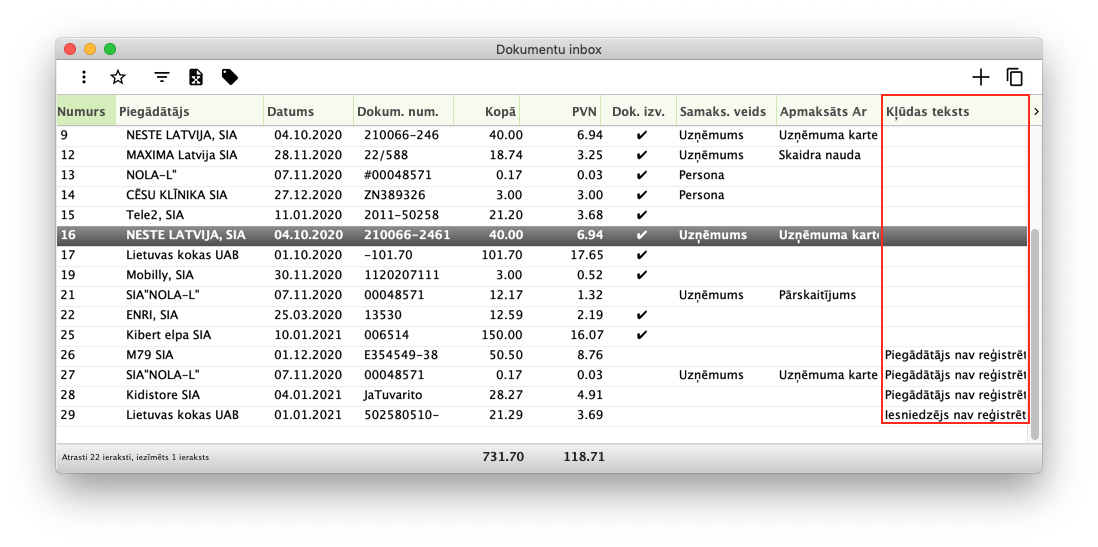Toggle Dok. izv. checkmark for Kibert elpa row
Viewport: 1098px width, 547px height.
click(641, 335)
